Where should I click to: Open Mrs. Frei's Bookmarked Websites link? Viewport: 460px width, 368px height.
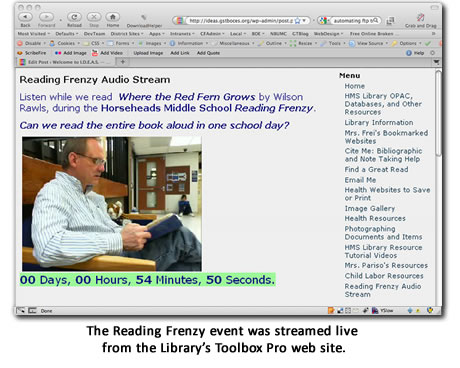click(x=386, y=137)
